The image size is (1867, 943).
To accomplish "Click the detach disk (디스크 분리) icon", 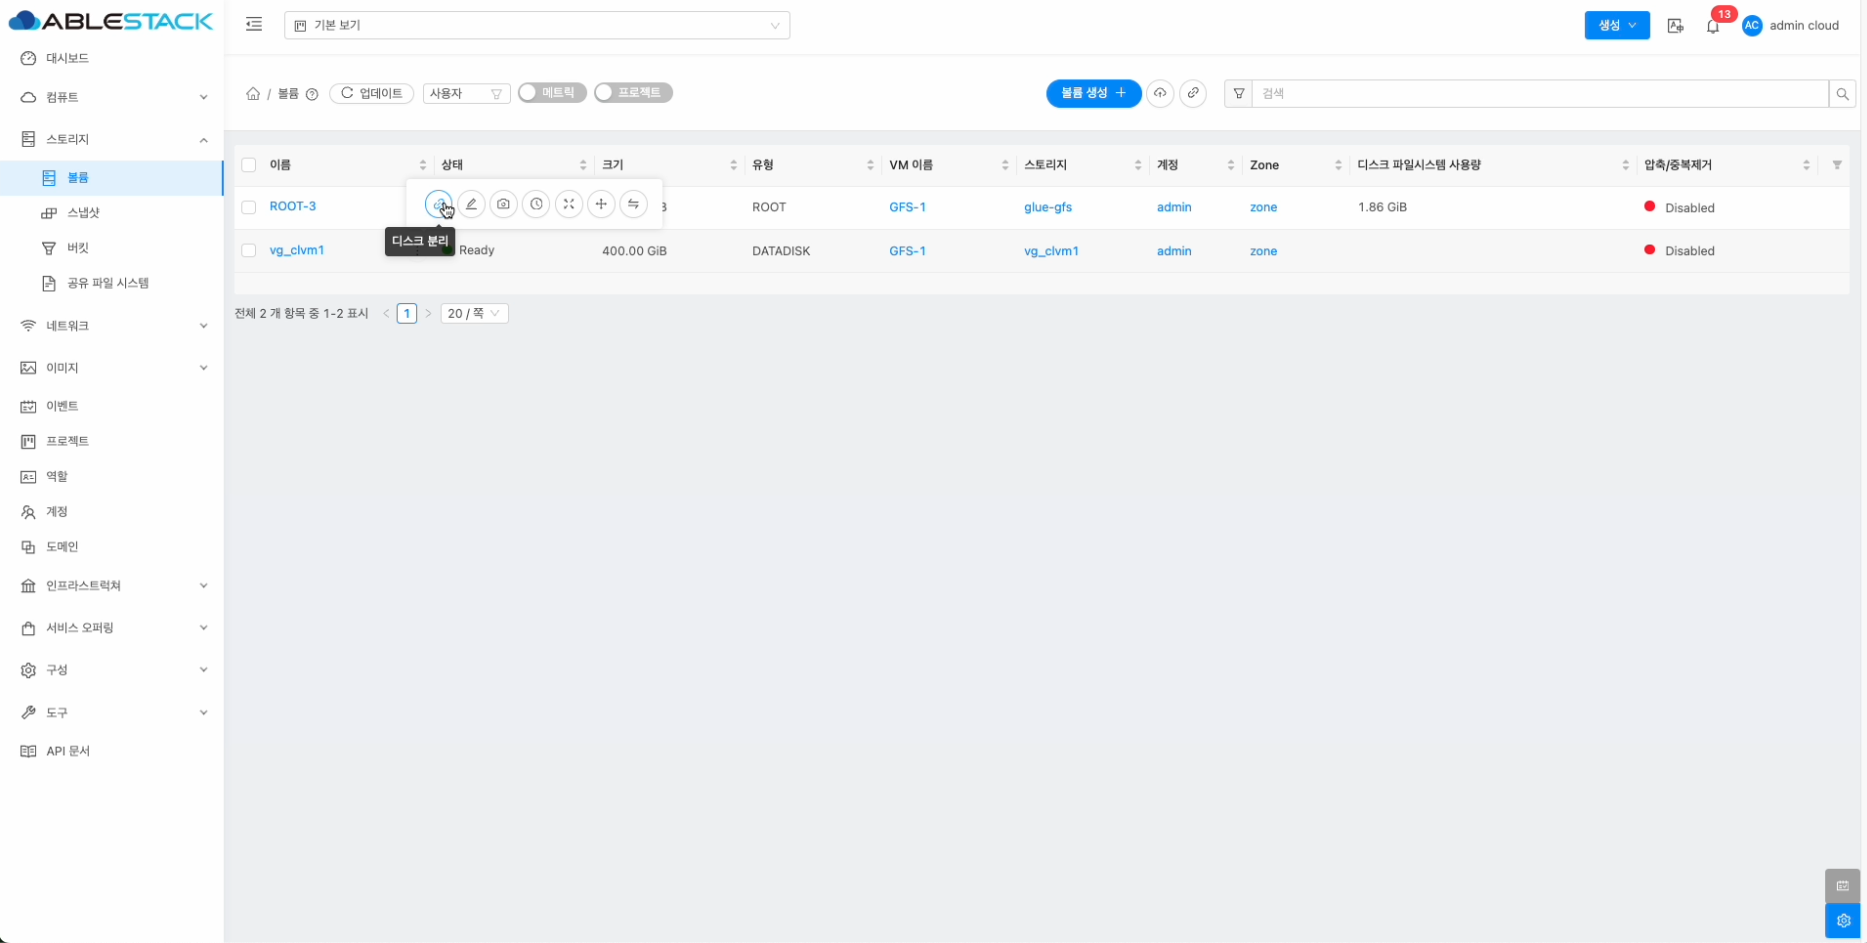I will click(438, 204).
